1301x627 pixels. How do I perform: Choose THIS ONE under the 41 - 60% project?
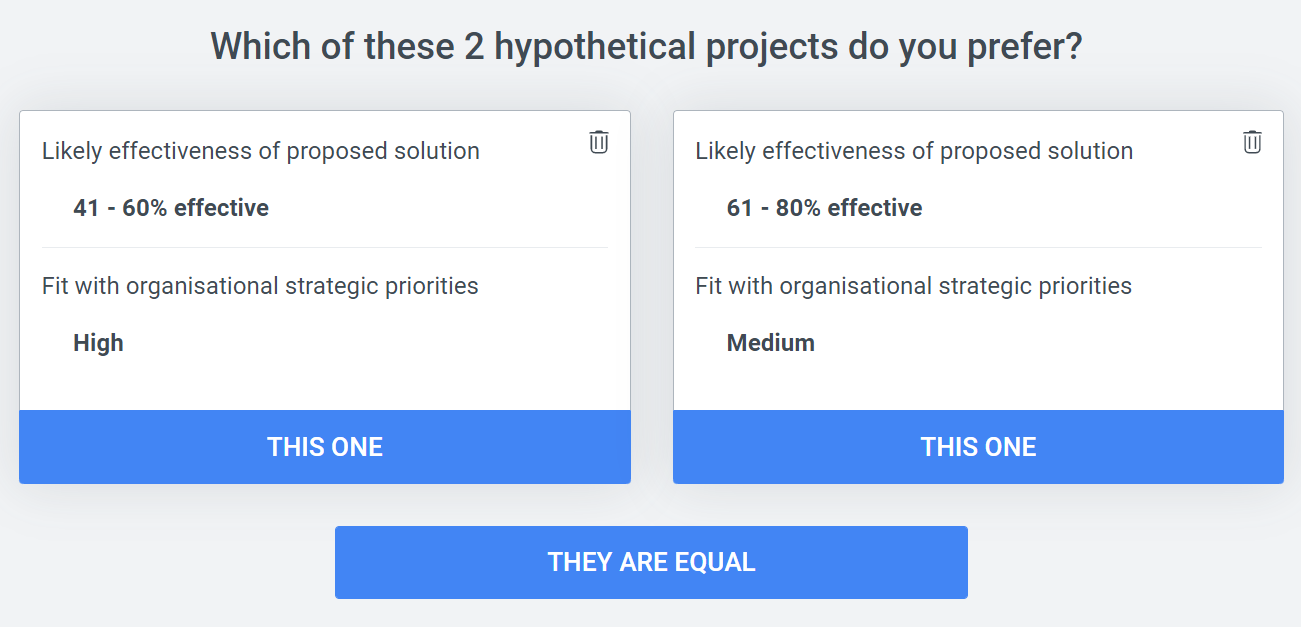tap(325, 447)
